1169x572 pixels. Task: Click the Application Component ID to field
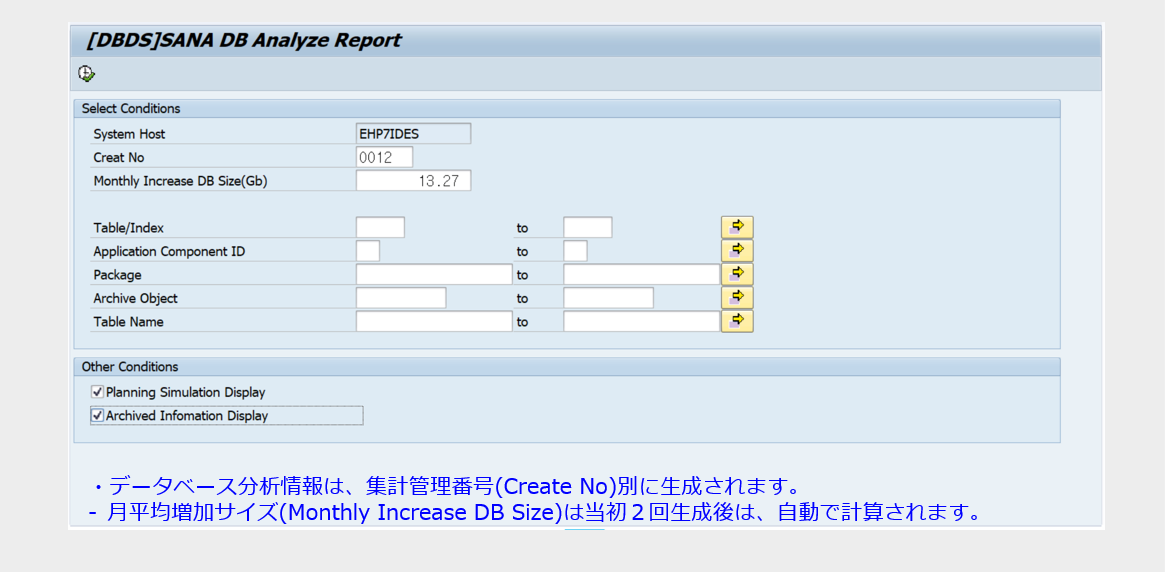[x=575, y=251]
